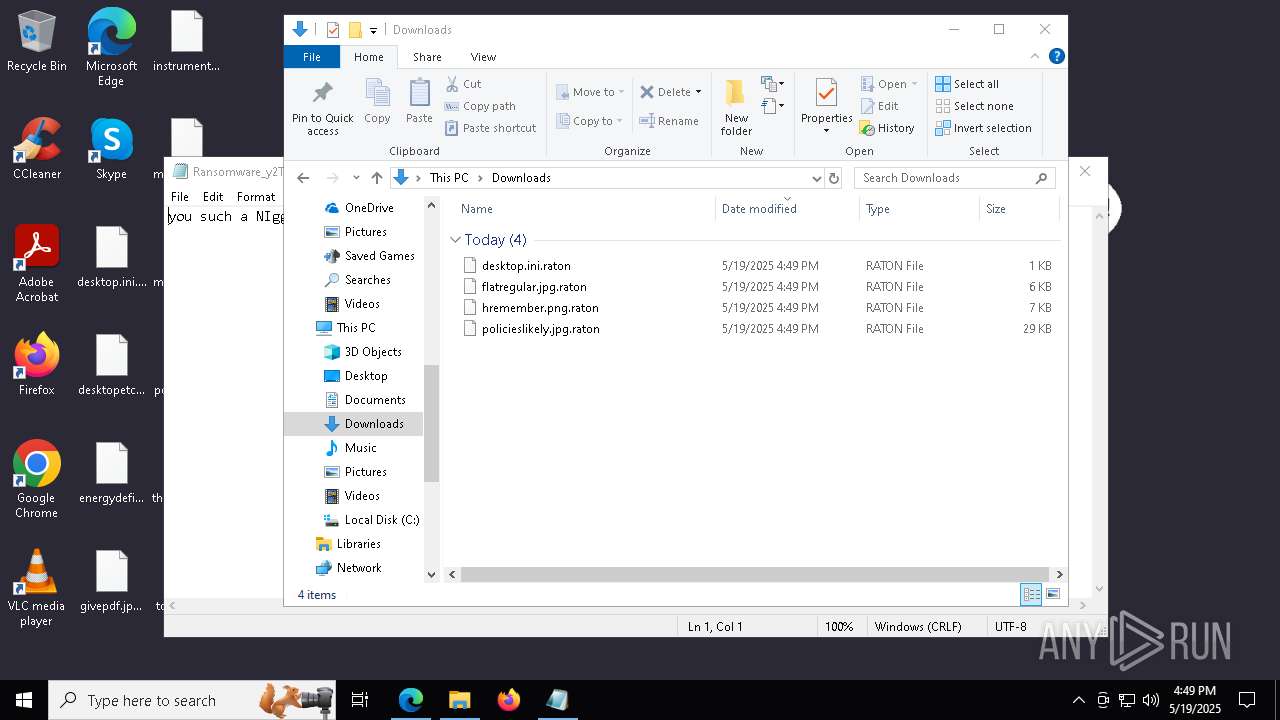Image resolution: width=1280 pixels, height=720 pixels.
Task: Open Explorer Help icon
Action: click(1056, 56)
